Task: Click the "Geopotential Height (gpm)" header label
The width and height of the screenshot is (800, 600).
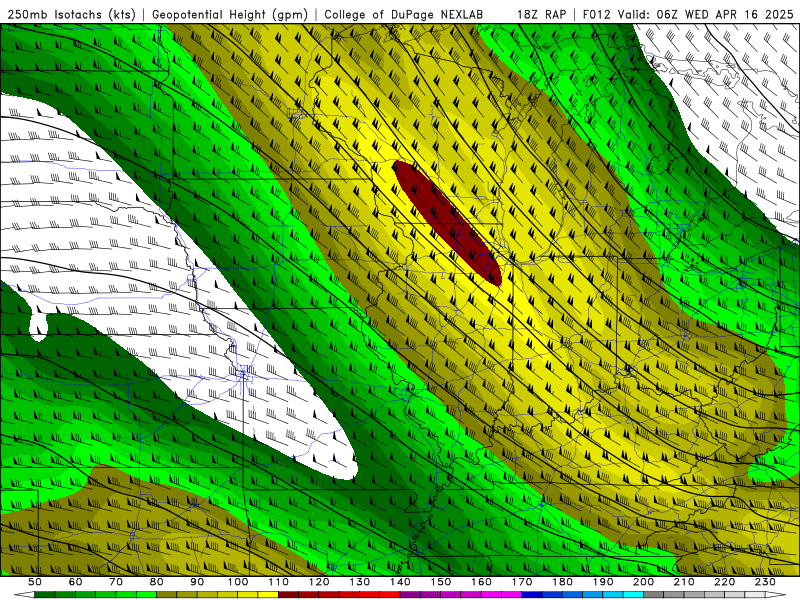Action: tap(230, 14)
